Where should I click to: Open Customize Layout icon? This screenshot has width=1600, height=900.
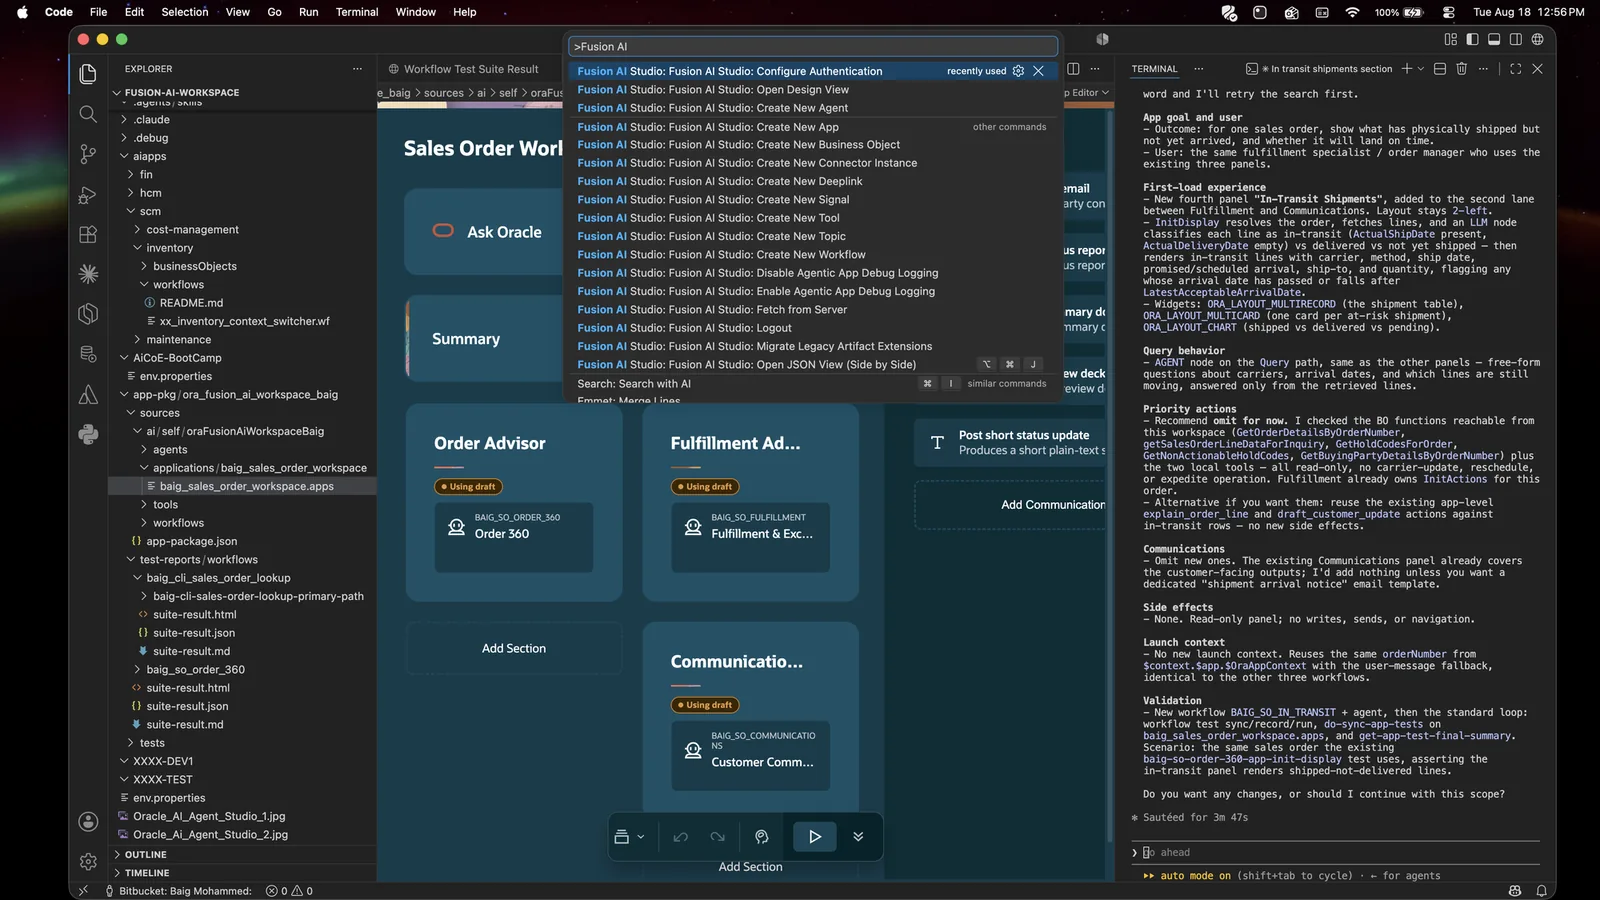click(x=1450, y=39)
